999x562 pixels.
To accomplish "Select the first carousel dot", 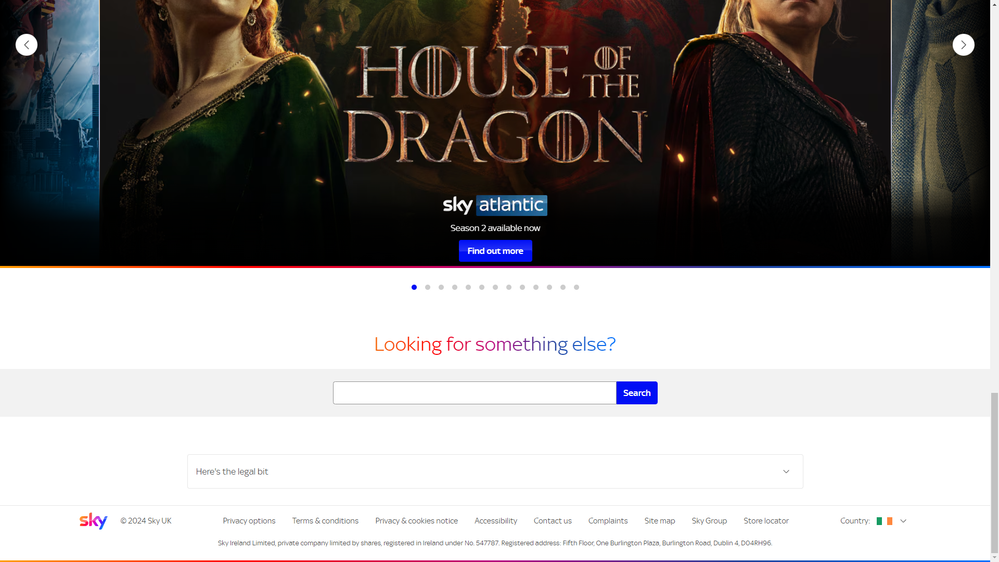I will coord(414,287).
